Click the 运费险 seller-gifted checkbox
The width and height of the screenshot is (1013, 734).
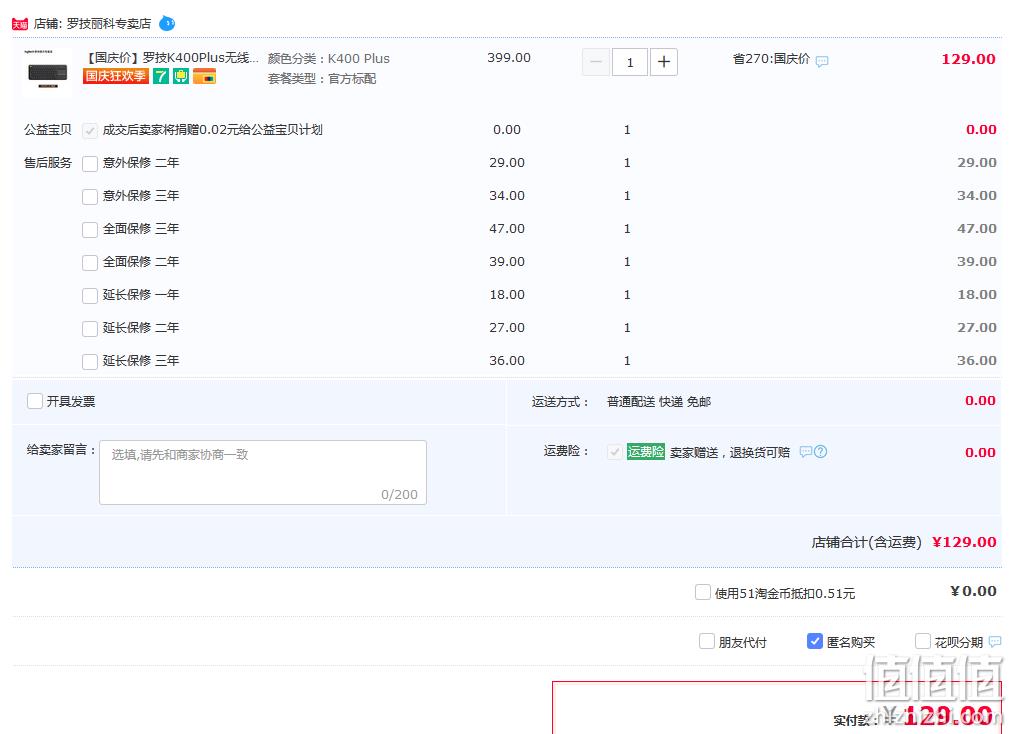[x=615, y=452]
